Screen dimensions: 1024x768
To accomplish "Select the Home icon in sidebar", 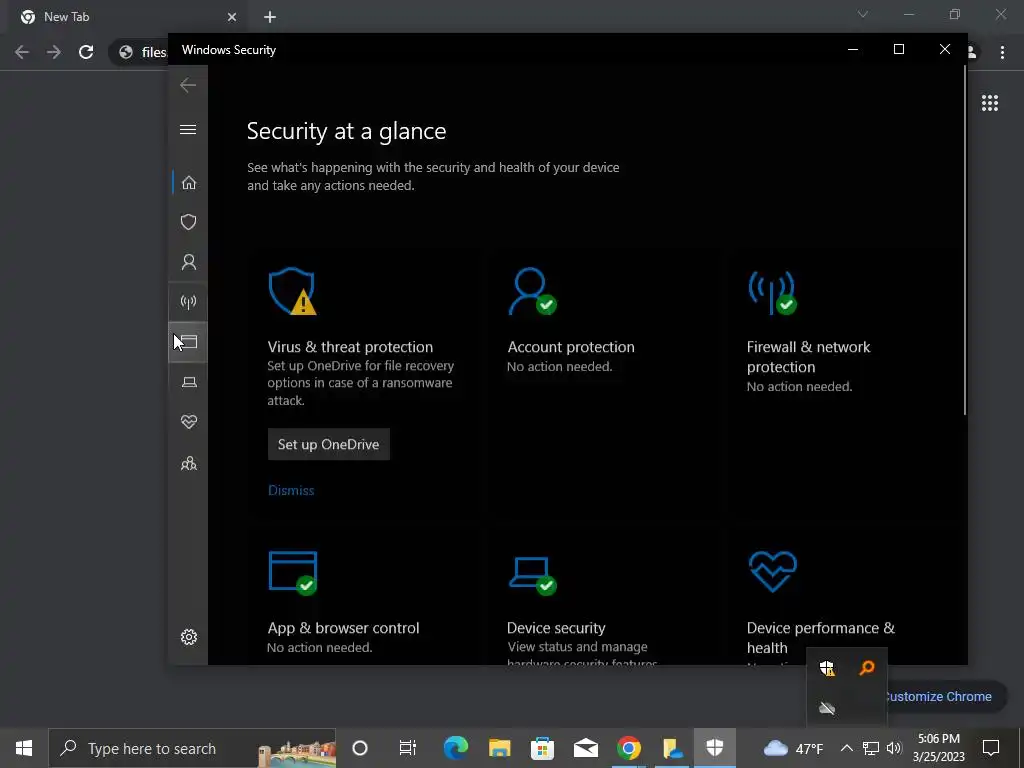I will tap(189, 182).
